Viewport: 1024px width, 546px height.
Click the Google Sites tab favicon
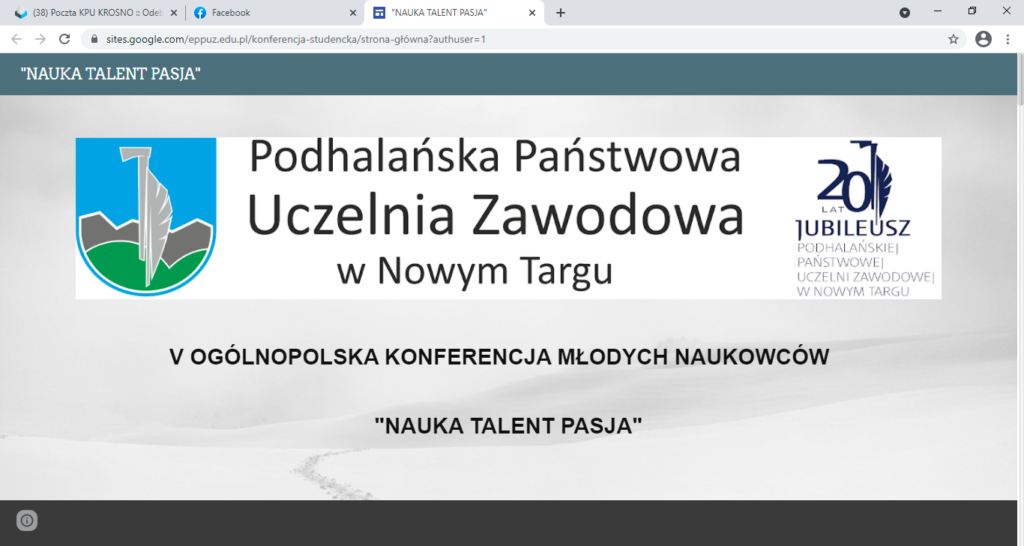tap(379, 12)
